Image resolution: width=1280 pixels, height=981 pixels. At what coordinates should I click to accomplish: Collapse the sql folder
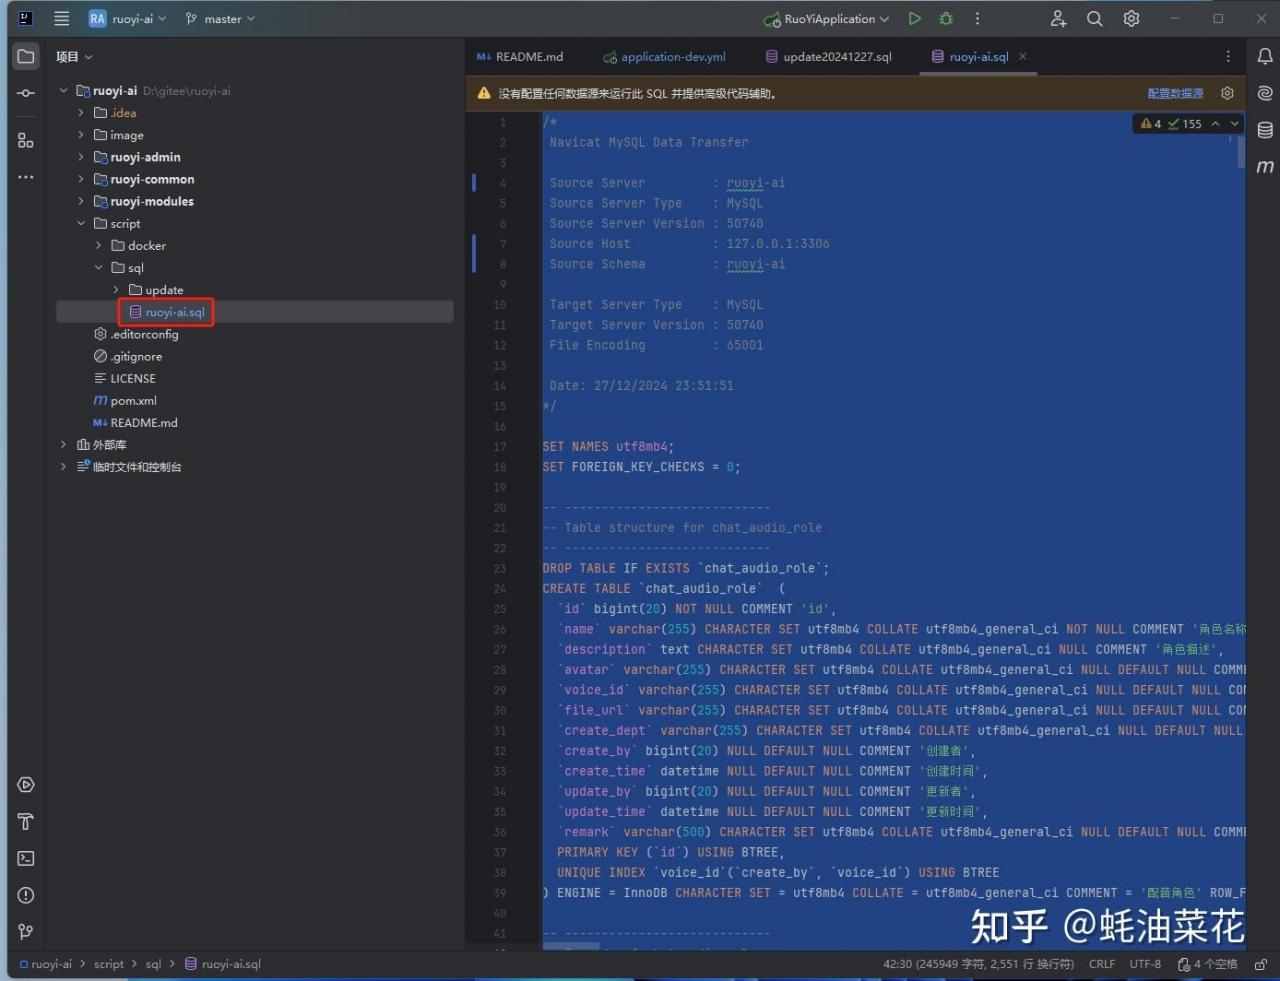coord(98,268)
